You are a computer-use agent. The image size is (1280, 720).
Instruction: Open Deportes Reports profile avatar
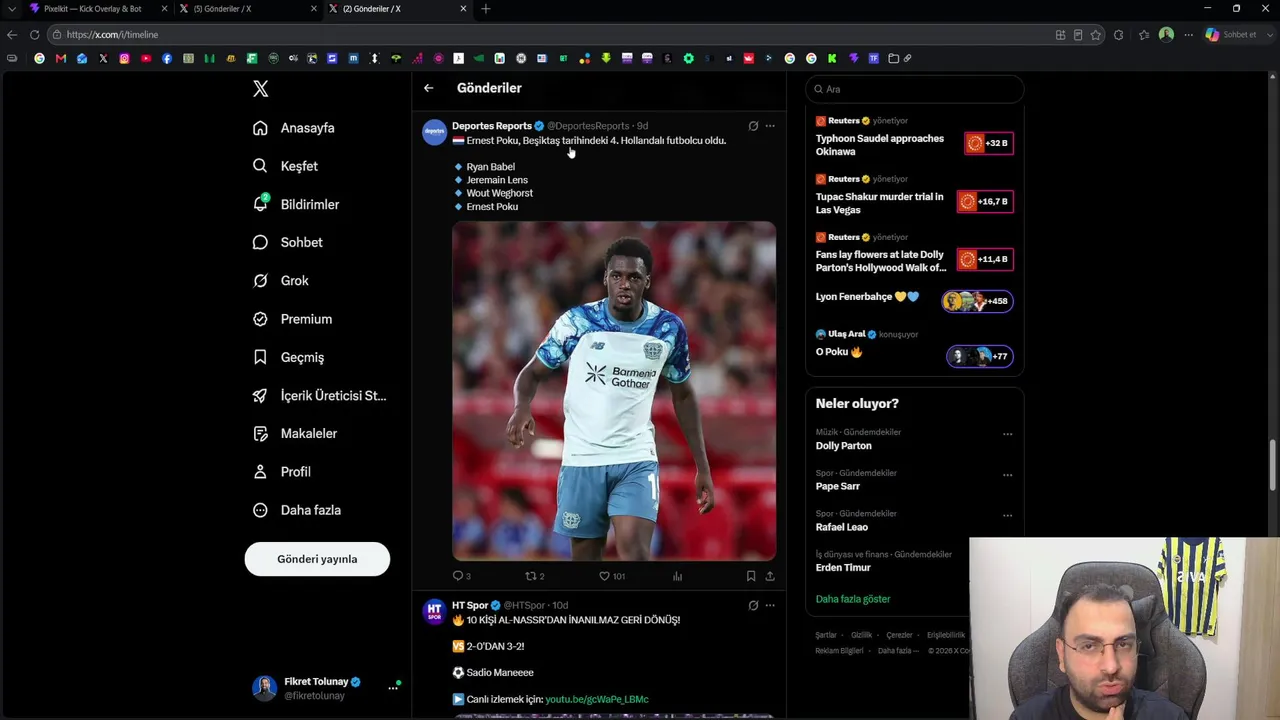point(434,133)
